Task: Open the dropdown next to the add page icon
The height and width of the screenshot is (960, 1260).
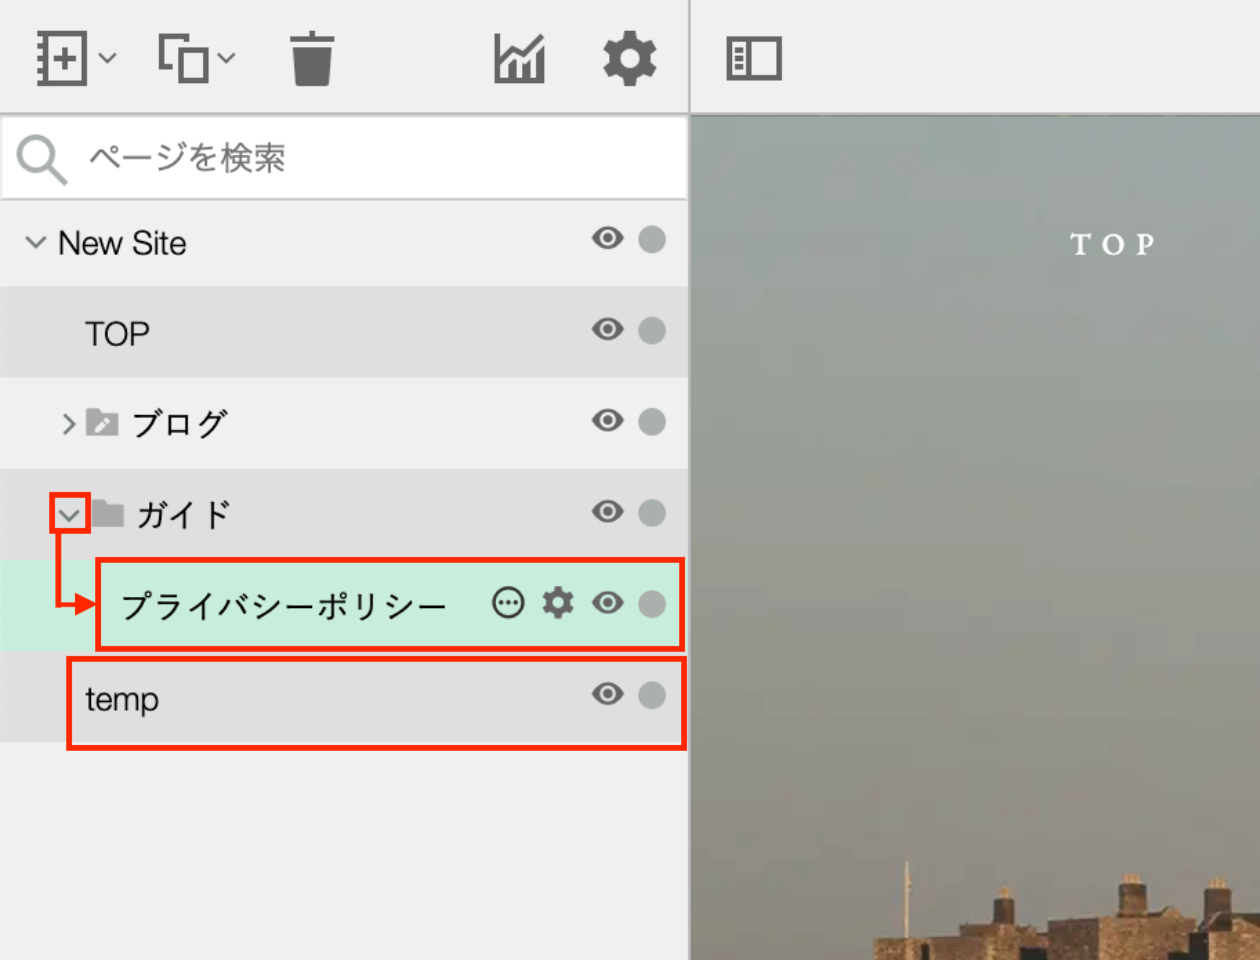Action: pyautogui.click(x=108, y=58)
